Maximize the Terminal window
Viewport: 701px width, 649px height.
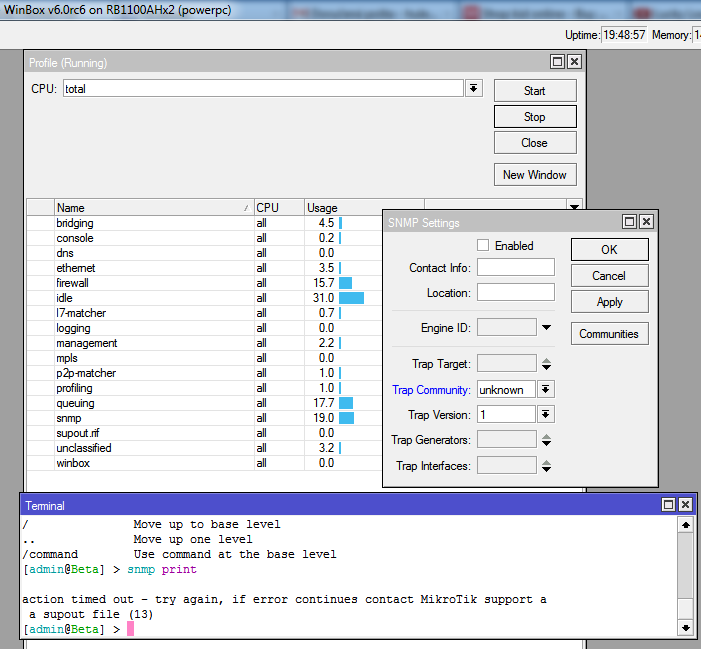click(668, 505)
